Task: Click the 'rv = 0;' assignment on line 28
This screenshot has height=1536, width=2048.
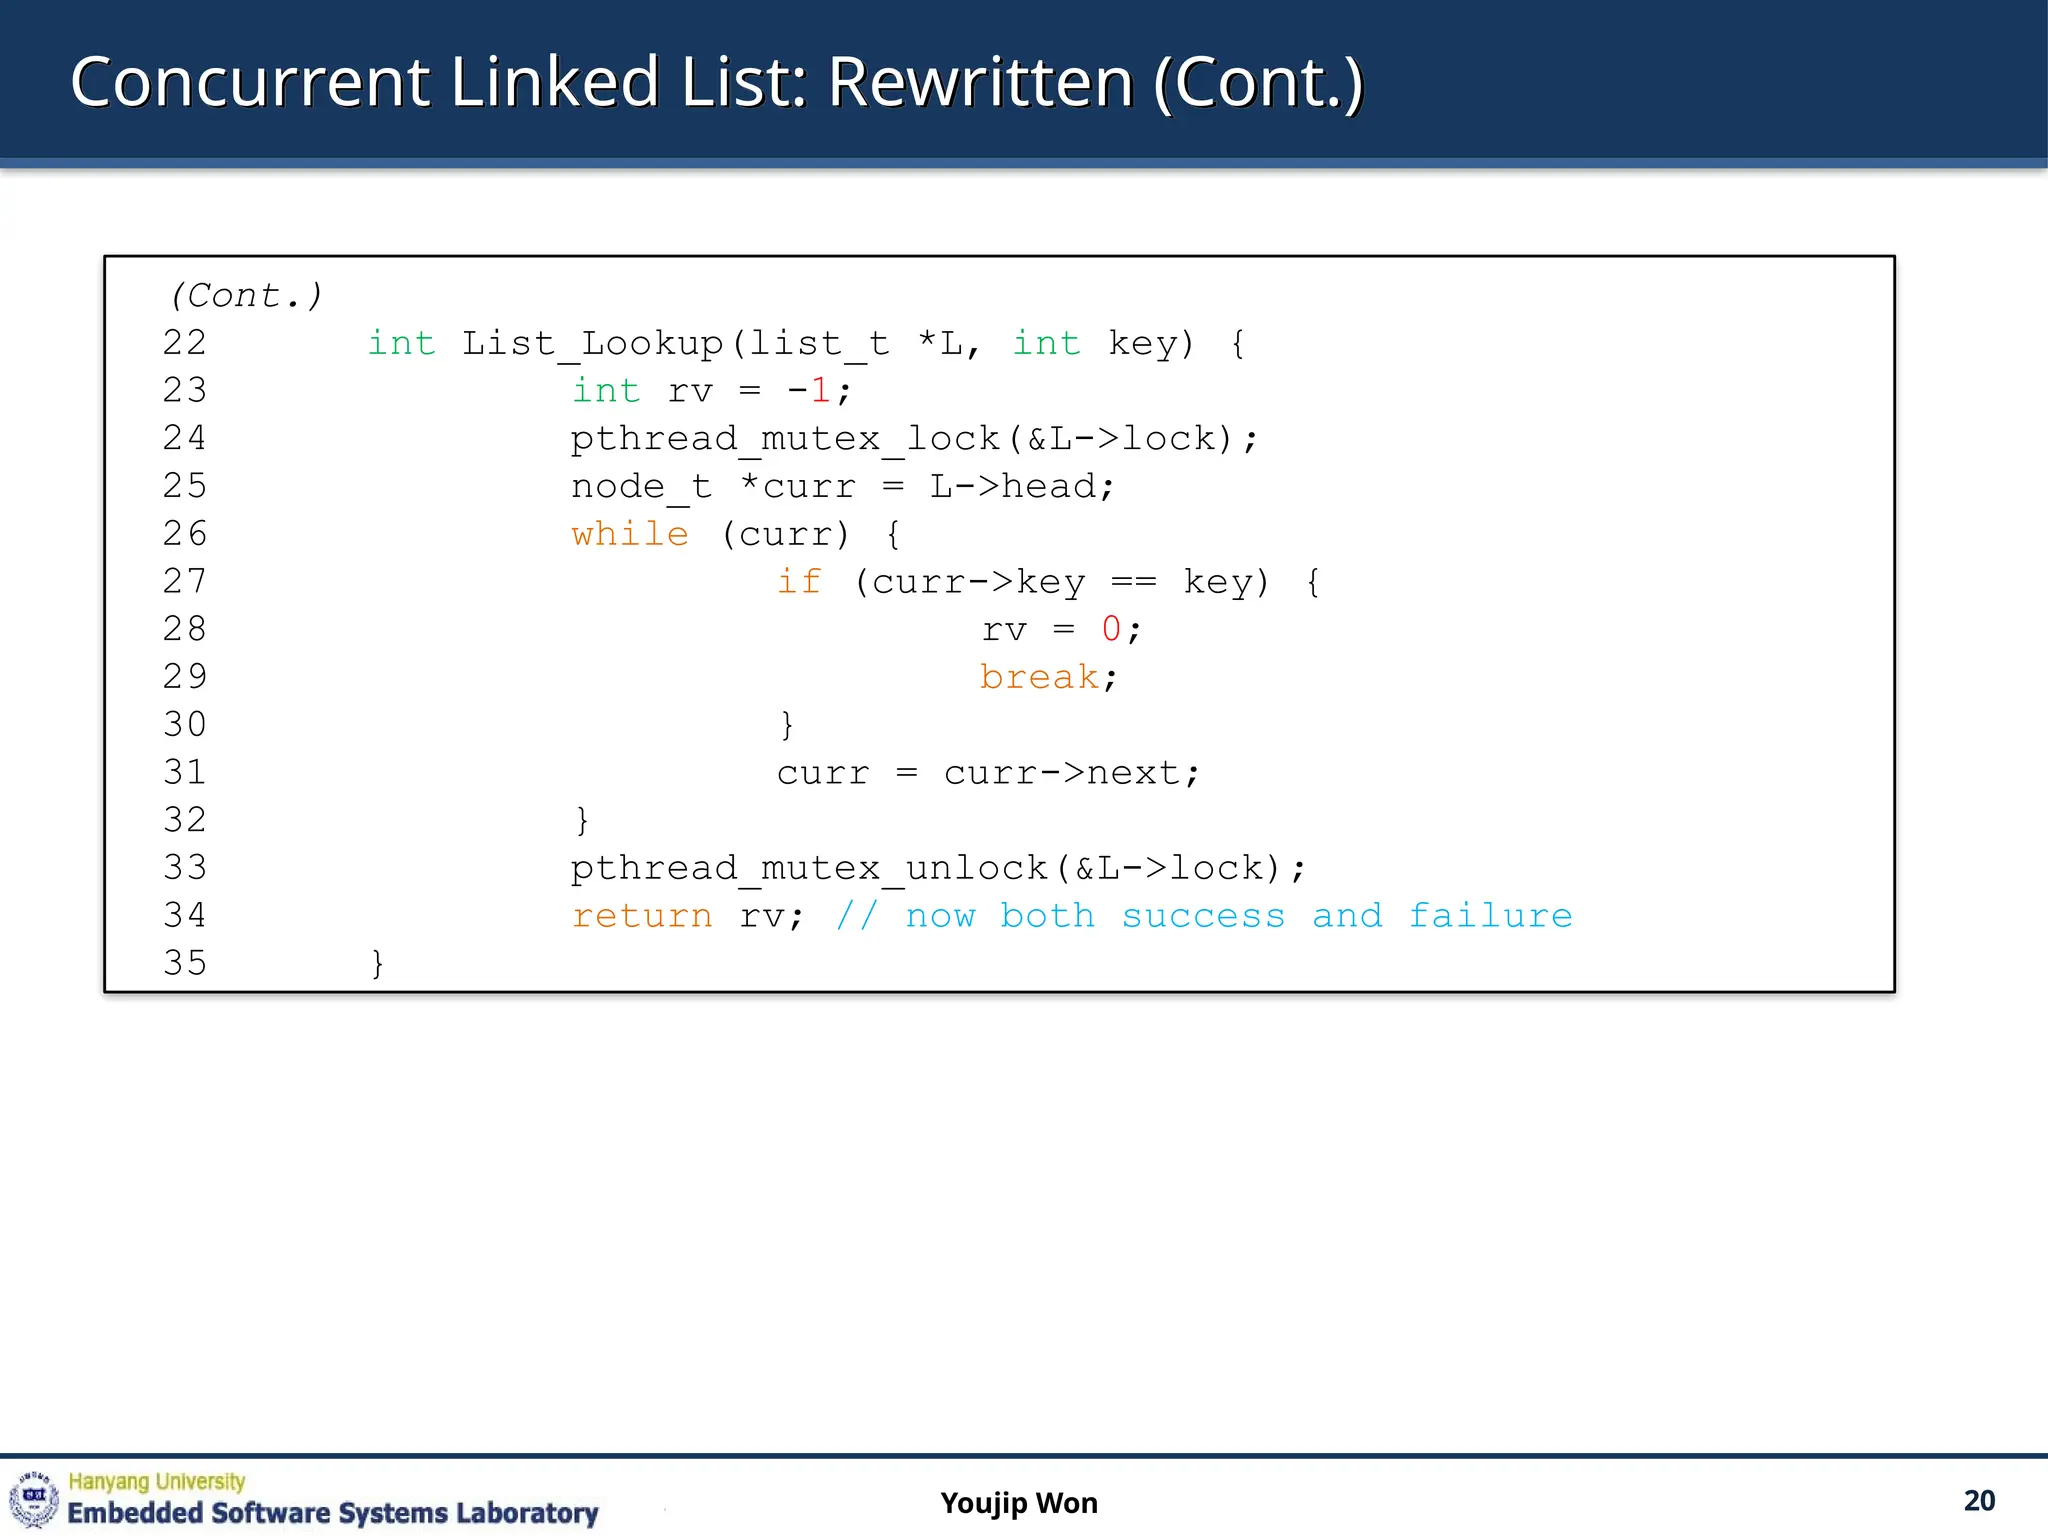Action: [x=1060, y=629]
